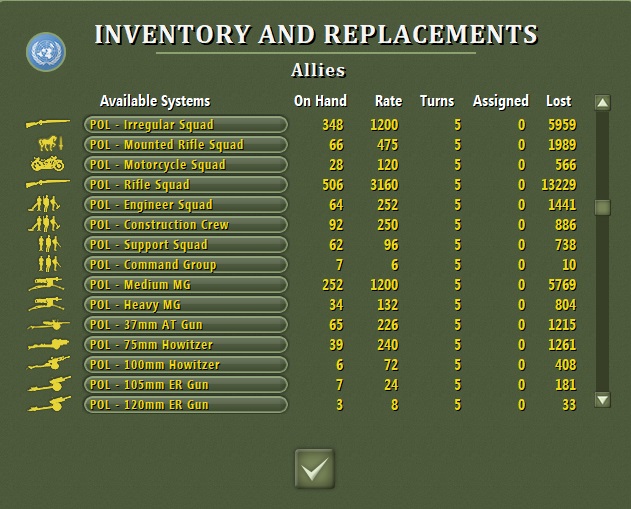Select the POL - Irregular Squad system
This screenshot has height=509, width=631.
point(186,124)
